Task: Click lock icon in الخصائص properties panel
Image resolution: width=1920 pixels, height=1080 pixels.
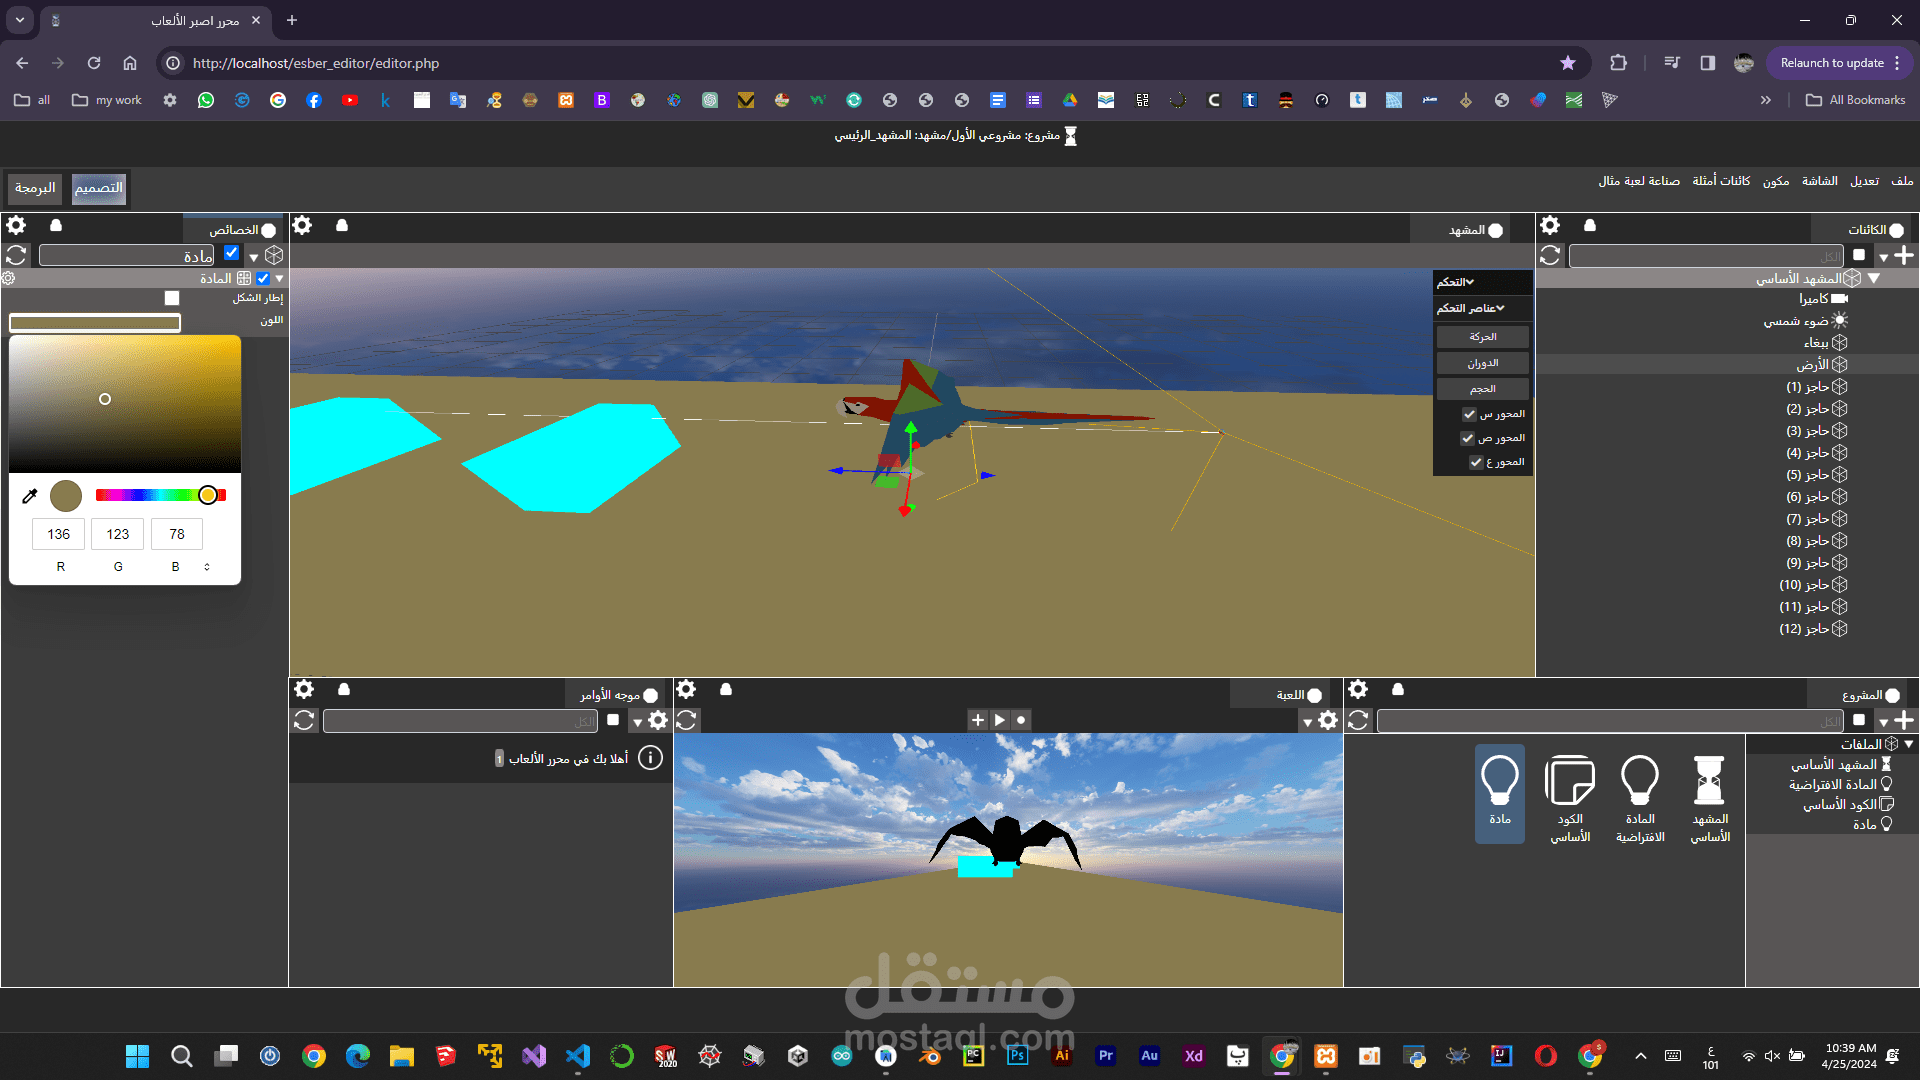Action: (56, 226)
